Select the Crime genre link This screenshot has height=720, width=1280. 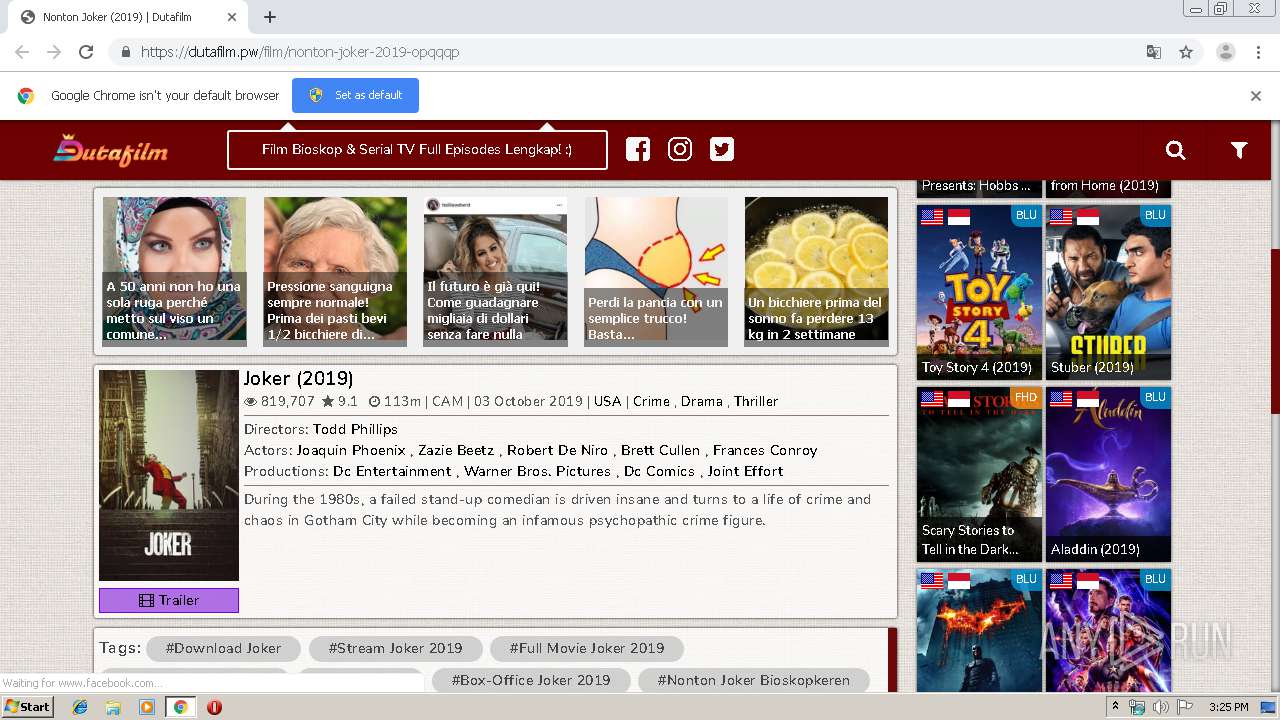(651, 401)
